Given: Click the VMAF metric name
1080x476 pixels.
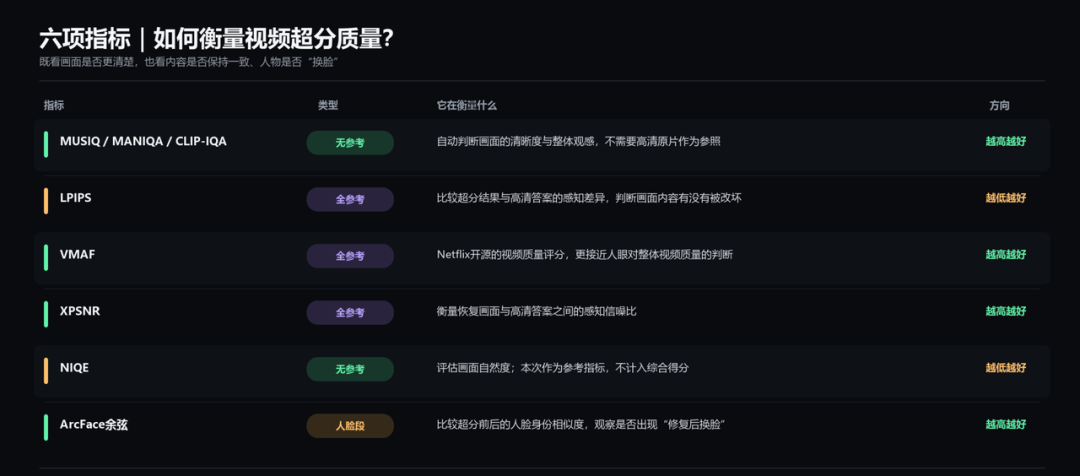Looking at the screenshot, I should pos(77,254).
